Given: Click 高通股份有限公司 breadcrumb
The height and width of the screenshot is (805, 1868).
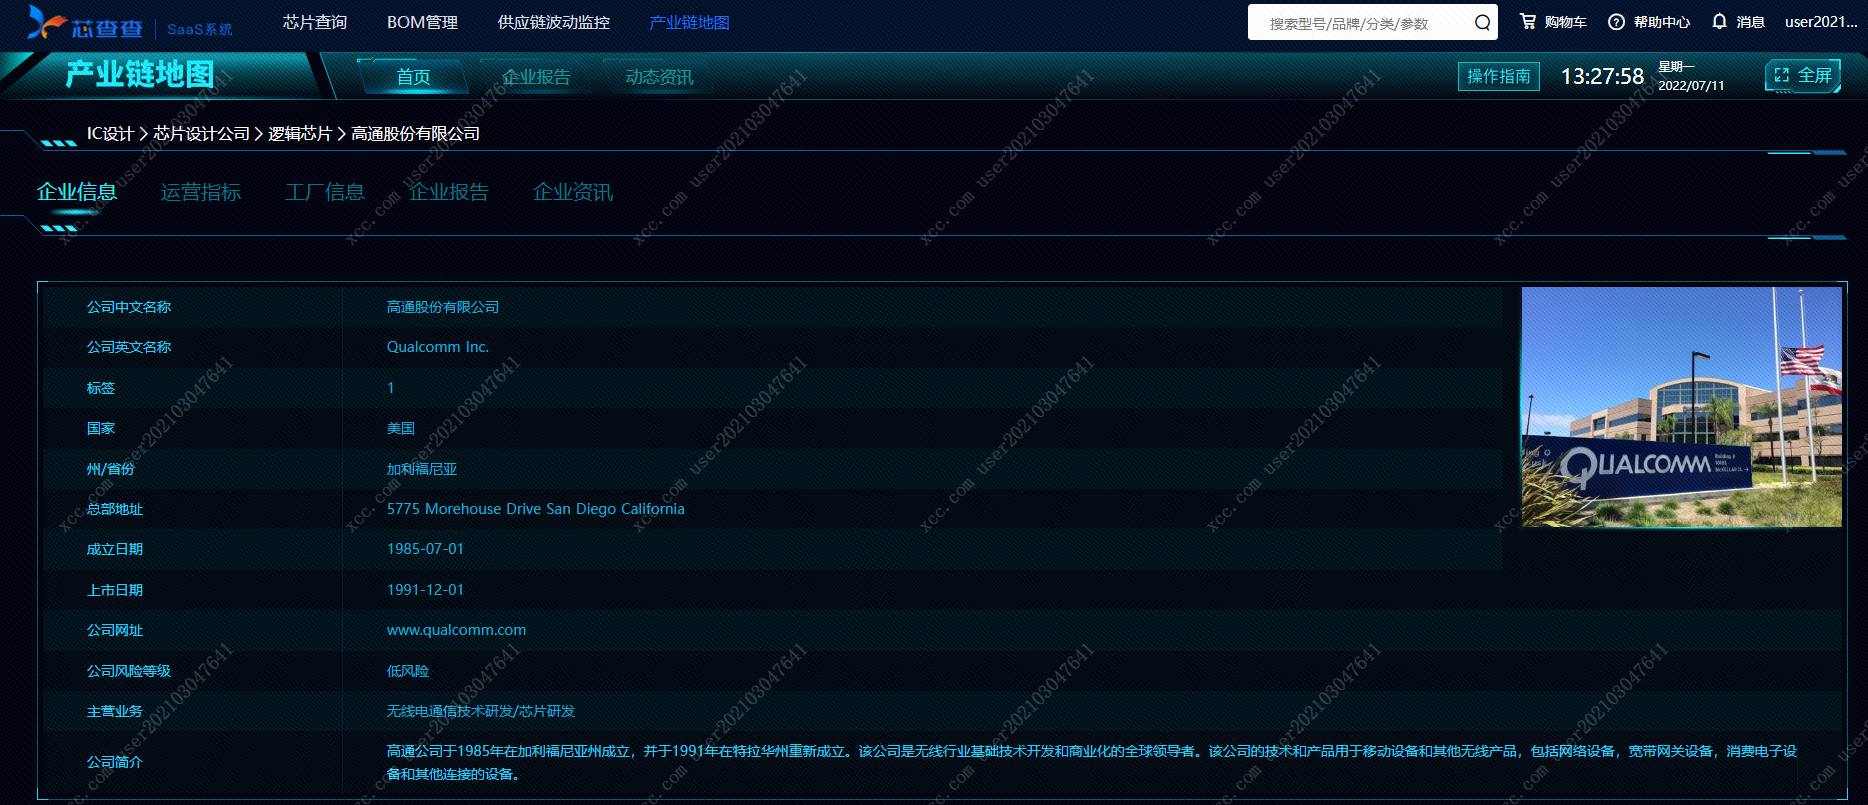Looking at the screenshot, I should tap(415, 133).
